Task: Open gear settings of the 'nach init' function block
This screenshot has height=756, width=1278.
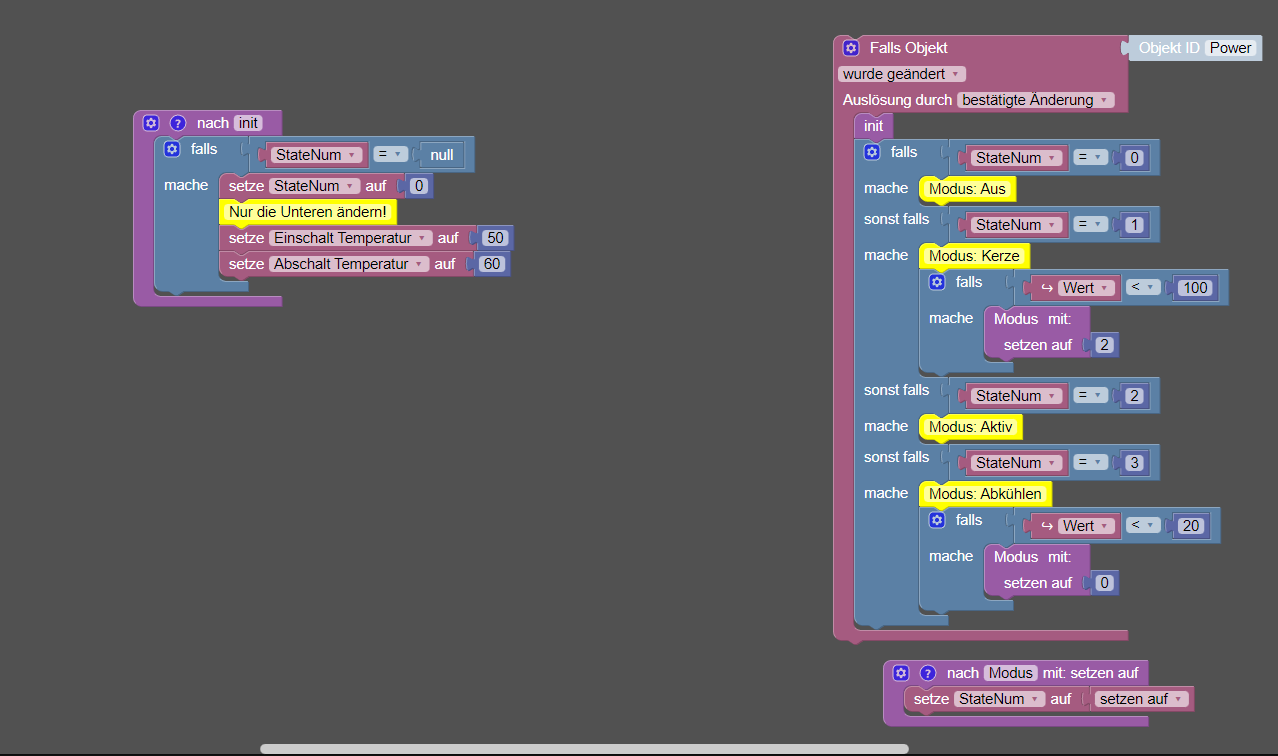Action: click(151, 123)
